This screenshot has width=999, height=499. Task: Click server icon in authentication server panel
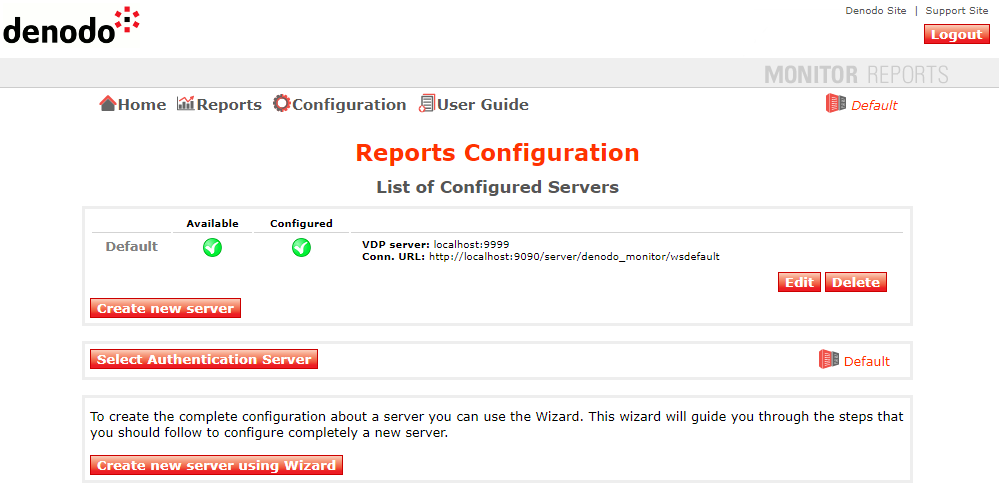pos(829,359)
